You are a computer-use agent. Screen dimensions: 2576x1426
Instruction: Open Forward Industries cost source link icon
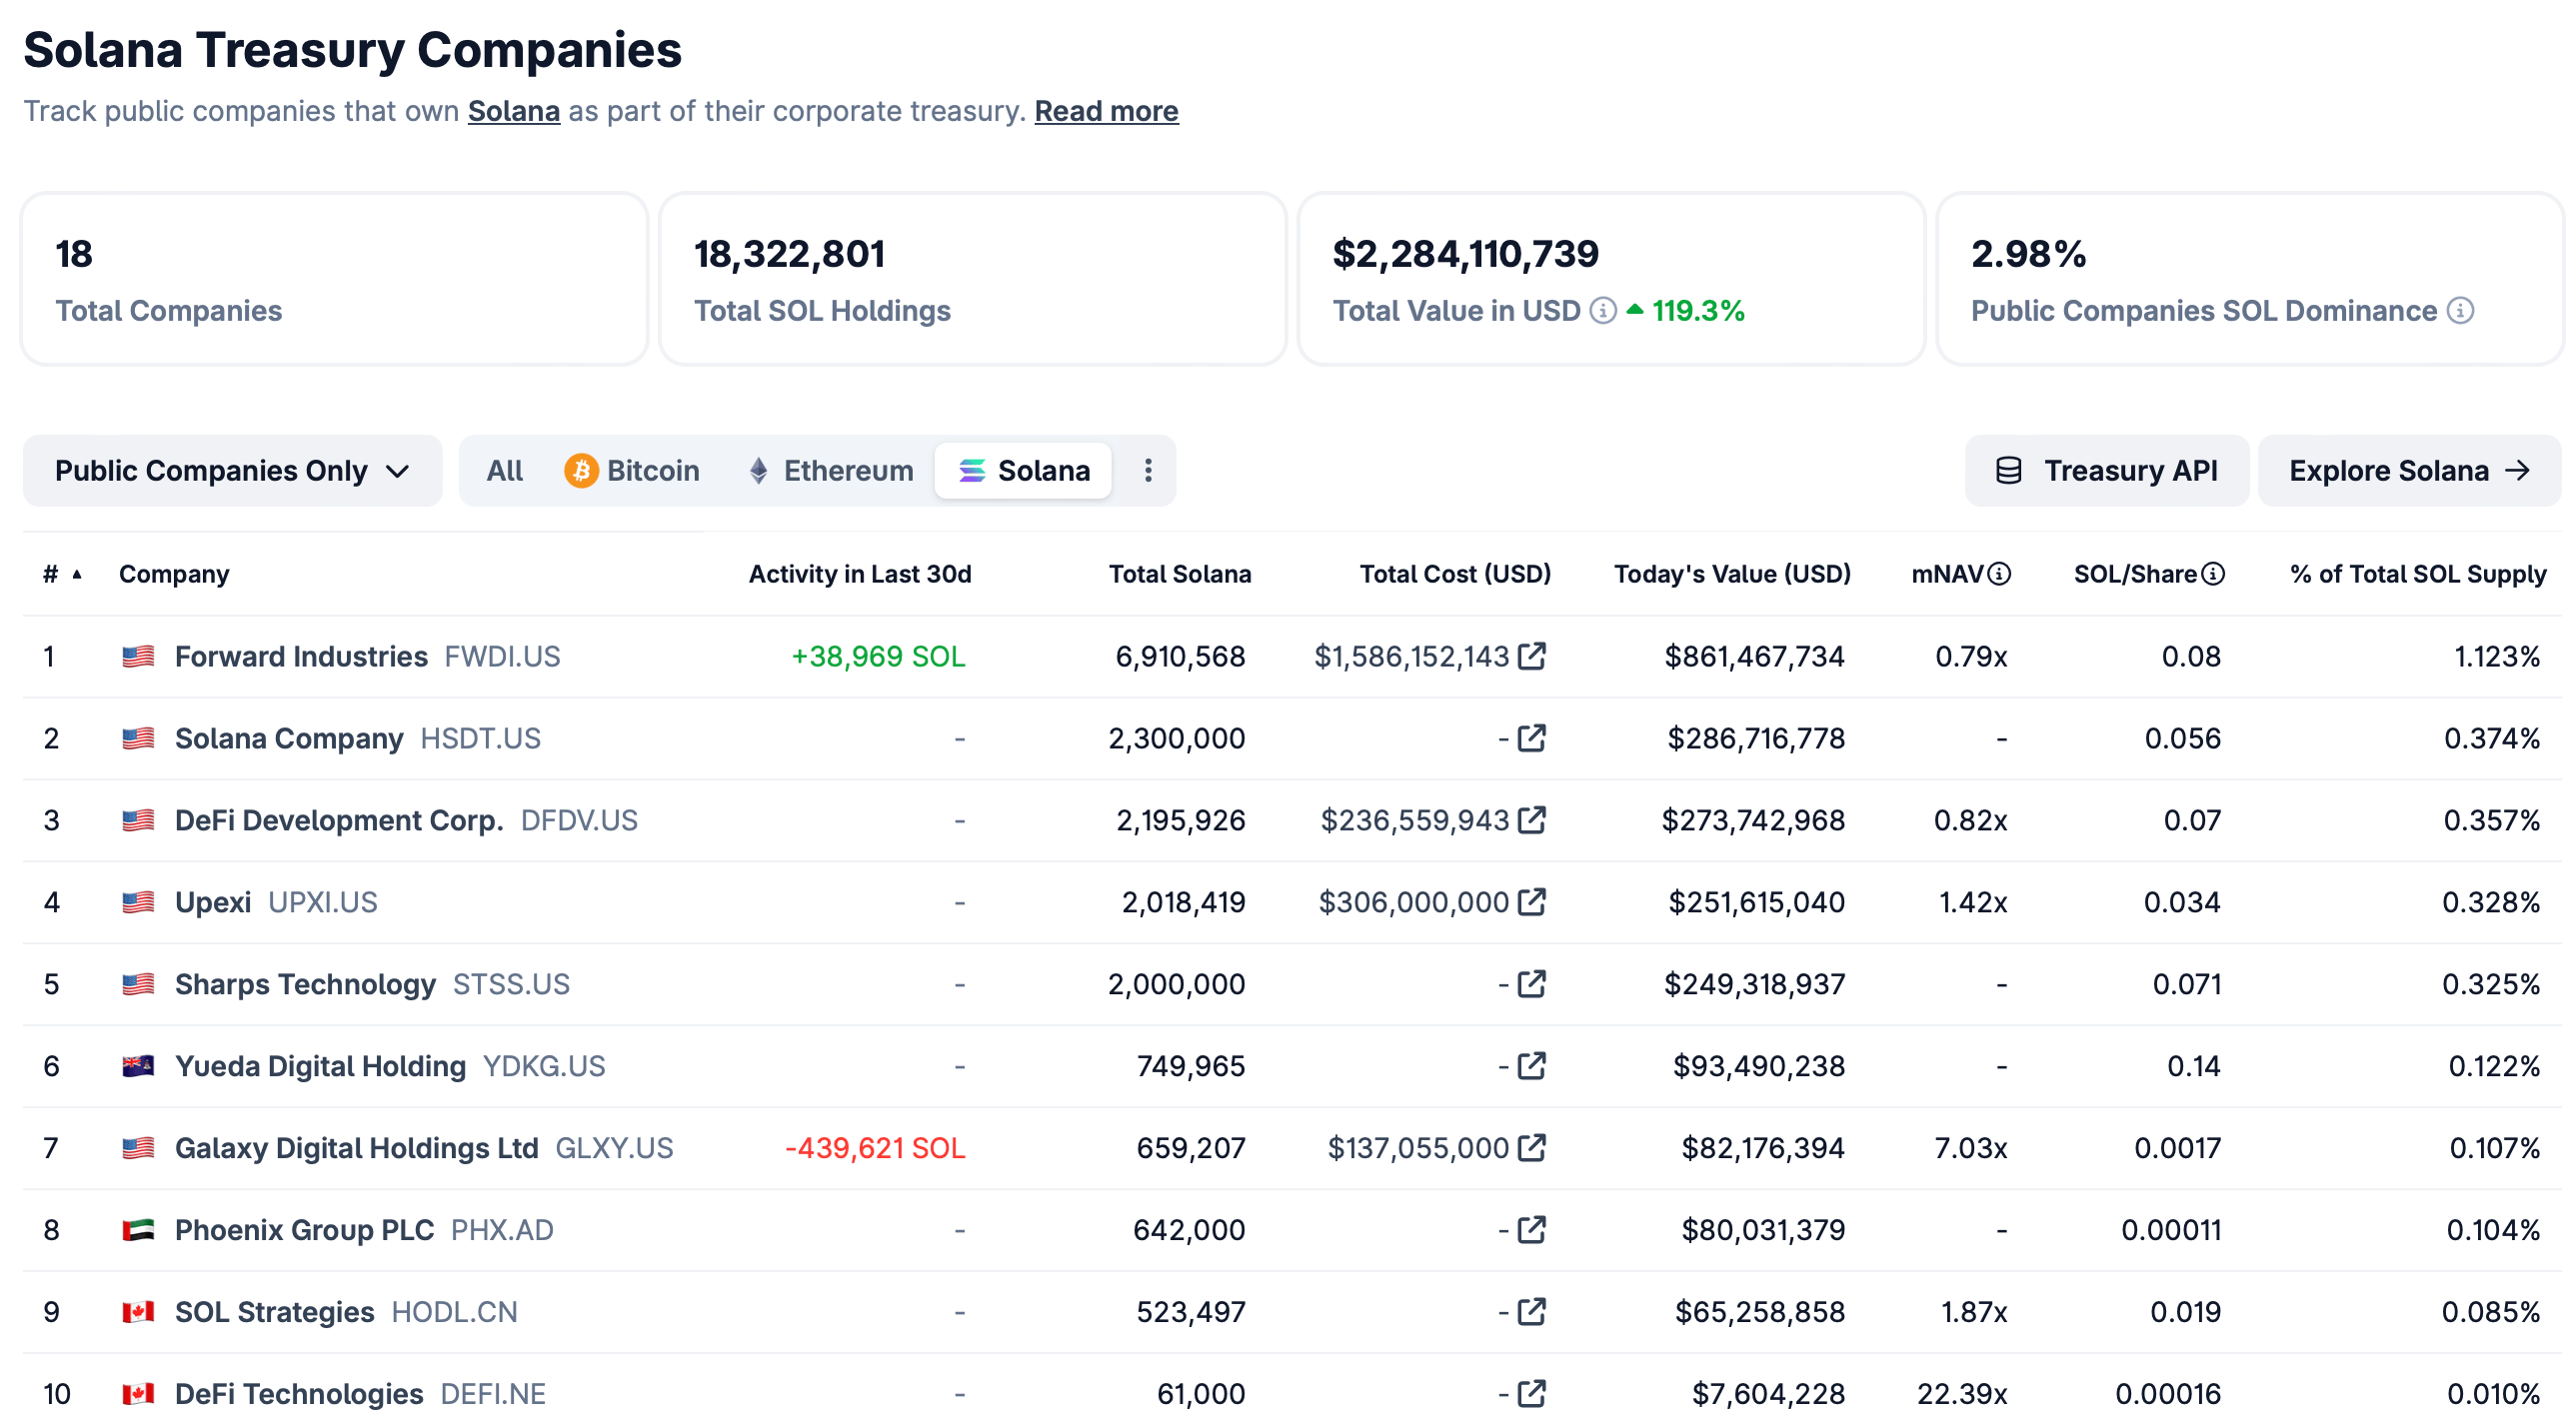tap(1531, 656)
